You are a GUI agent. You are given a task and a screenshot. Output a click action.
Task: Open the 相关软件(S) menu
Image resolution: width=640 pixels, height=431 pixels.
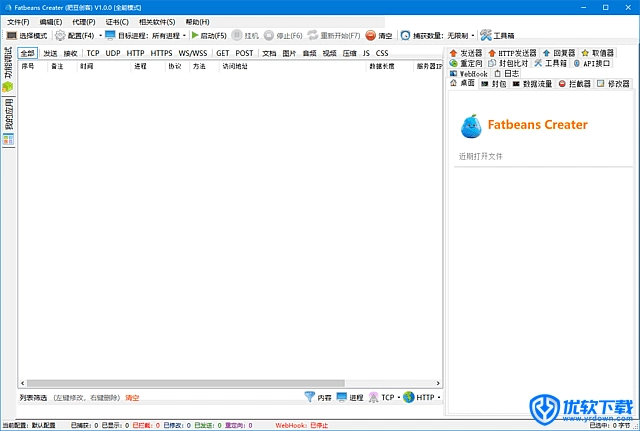[x=157, y=22]
